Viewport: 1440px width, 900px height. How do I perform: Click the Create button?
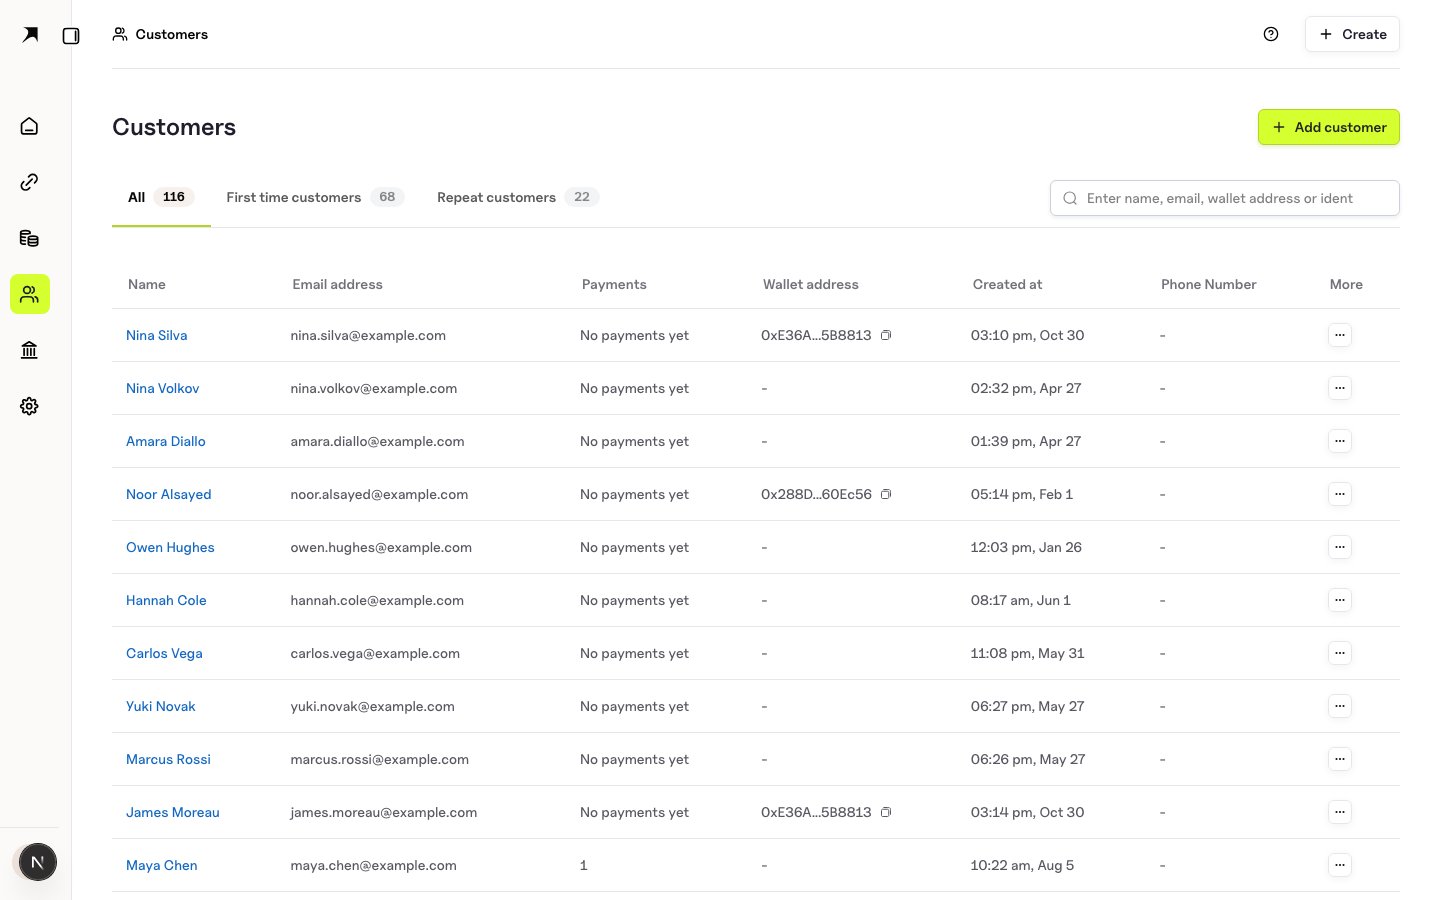pyautogui.click(x=1352, y=34)
